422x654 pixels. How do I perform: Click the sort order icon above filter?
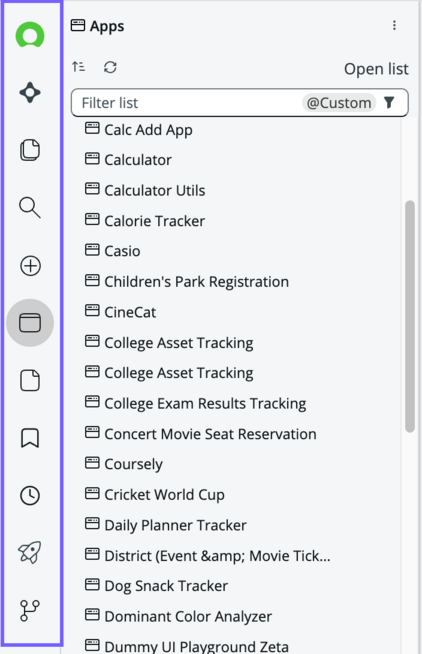click(79, 67)
